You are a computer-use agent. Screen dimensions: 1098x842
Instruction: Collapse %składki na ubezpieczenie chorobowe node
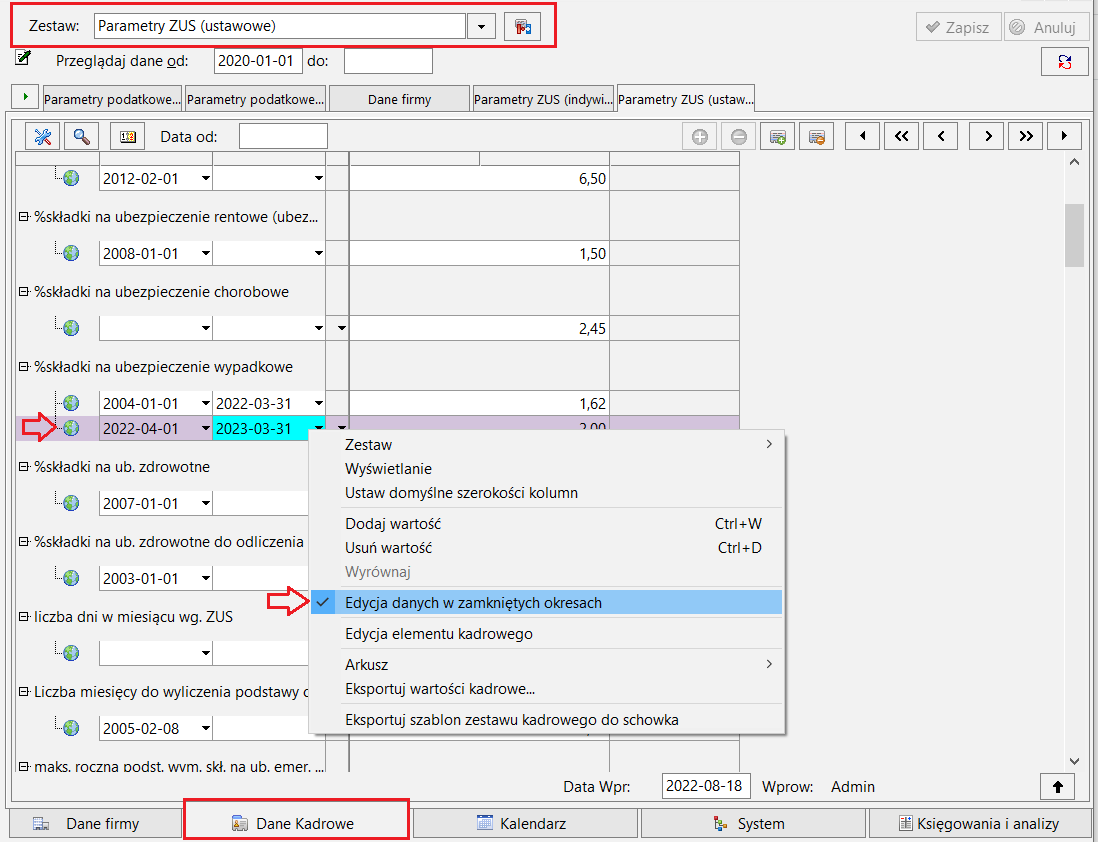[24, 291]
